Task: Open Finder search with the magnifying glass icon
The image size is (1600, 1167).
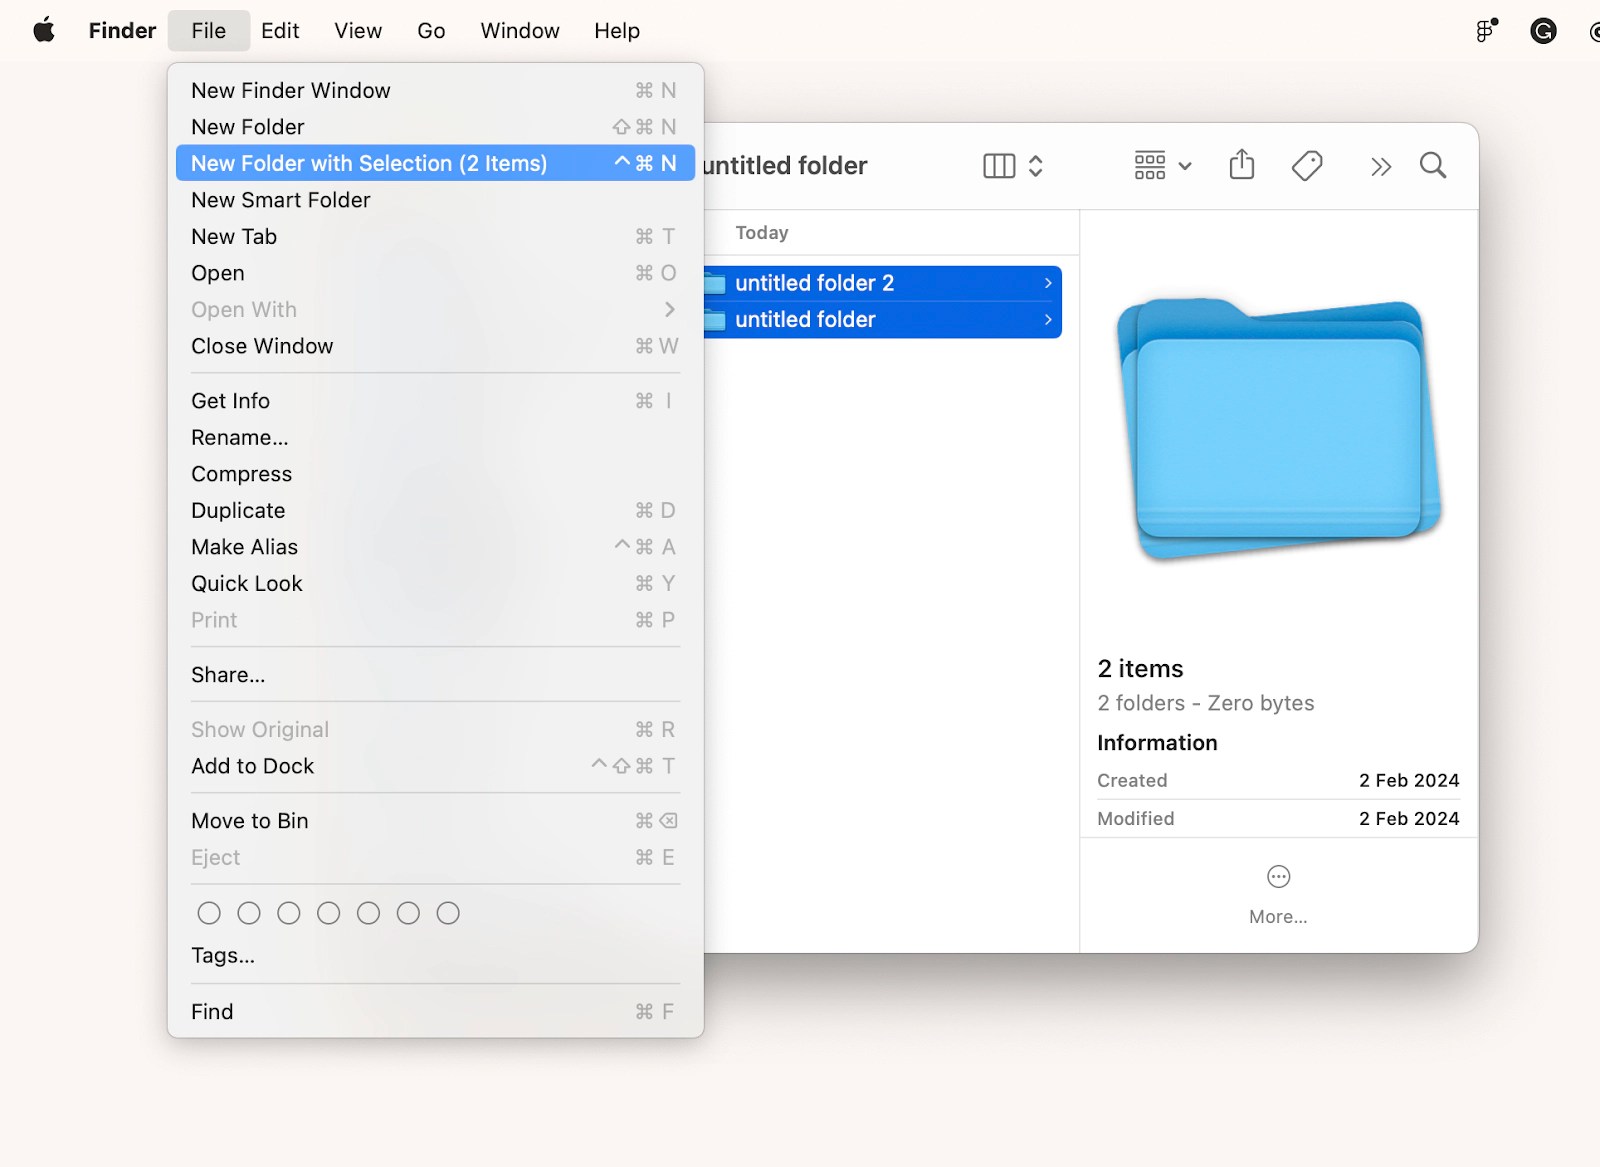Action: (x=1432, y=165)
